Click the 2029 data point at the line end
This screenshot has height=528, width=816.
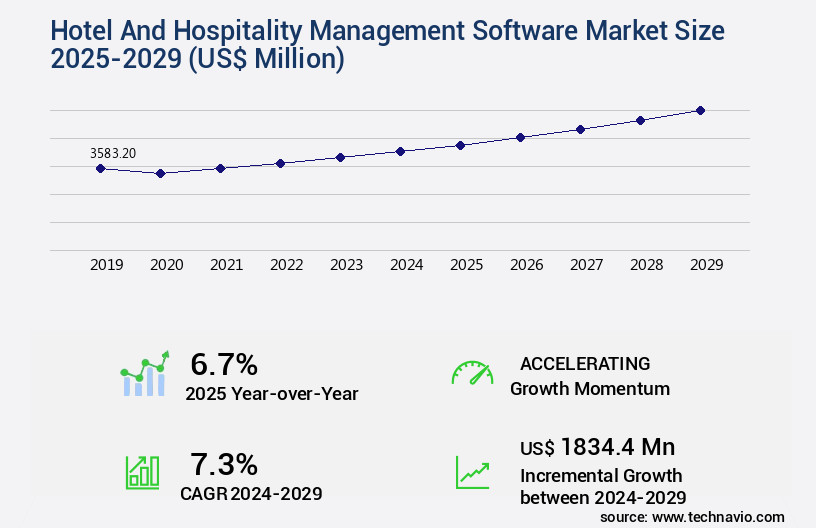(700, 110)
